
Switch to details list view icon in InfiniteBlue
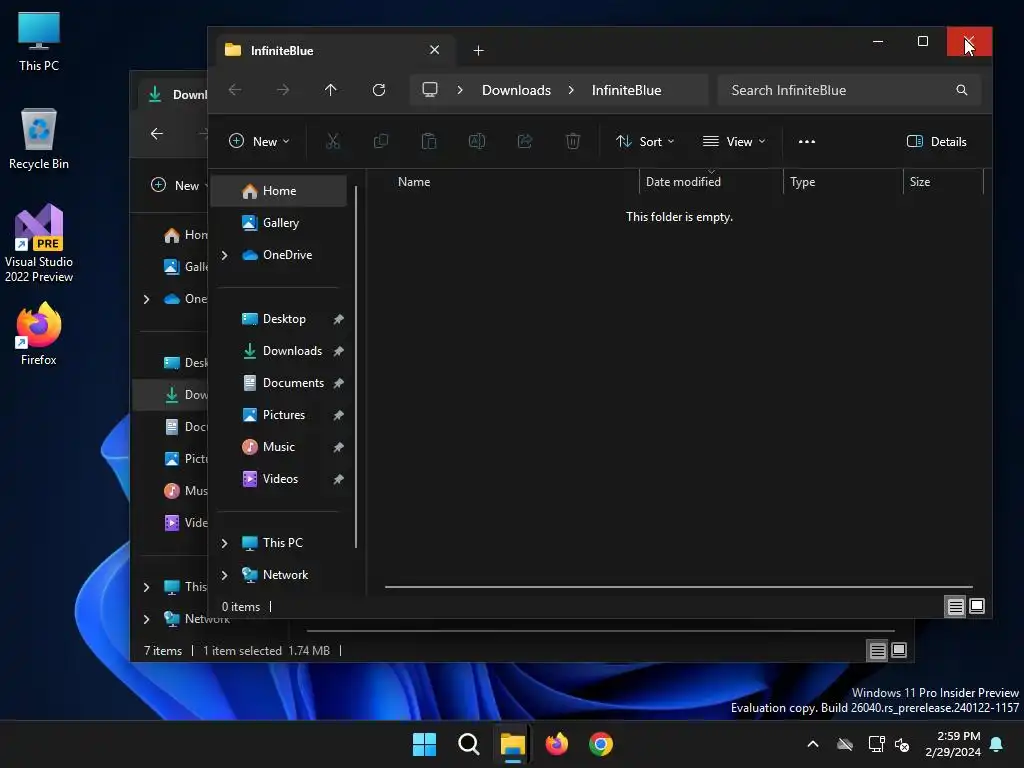(955, 607)
